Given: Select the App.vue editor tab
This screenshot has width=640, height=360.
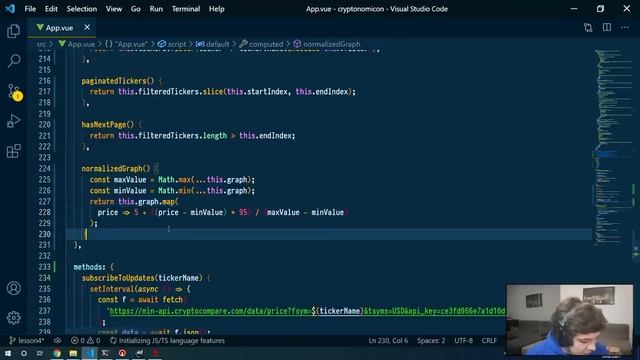Looking at the screenshot, I should point(62,27).
